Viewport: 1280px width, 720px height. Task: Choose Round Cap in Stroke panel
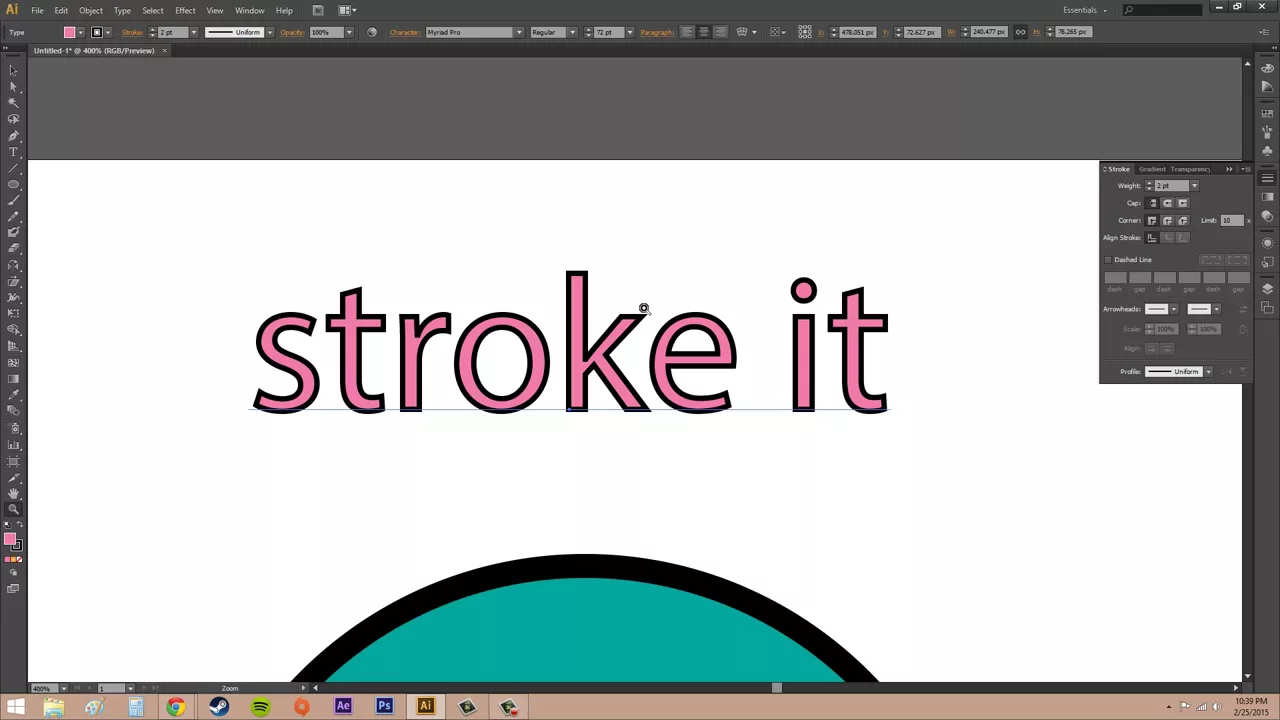coord(1167,203)
